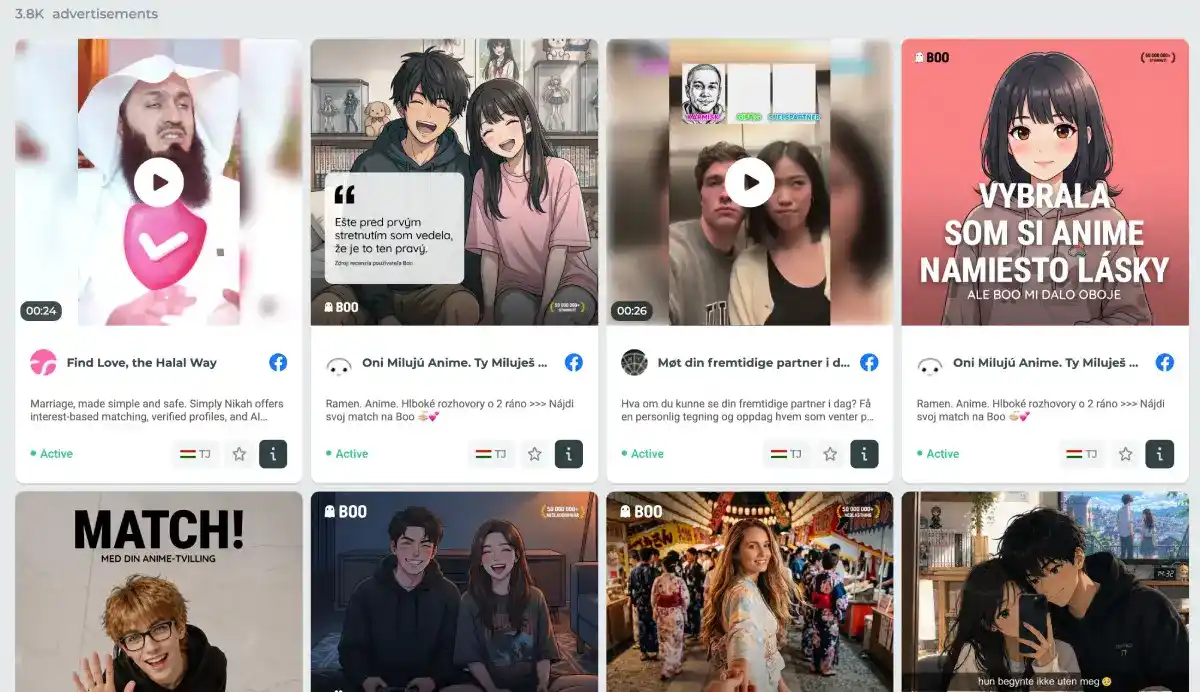Open the Møt din fremtidige partner i d... title
The height and width of the screenshot is (692, 1200).
click(x=754, y=363)
